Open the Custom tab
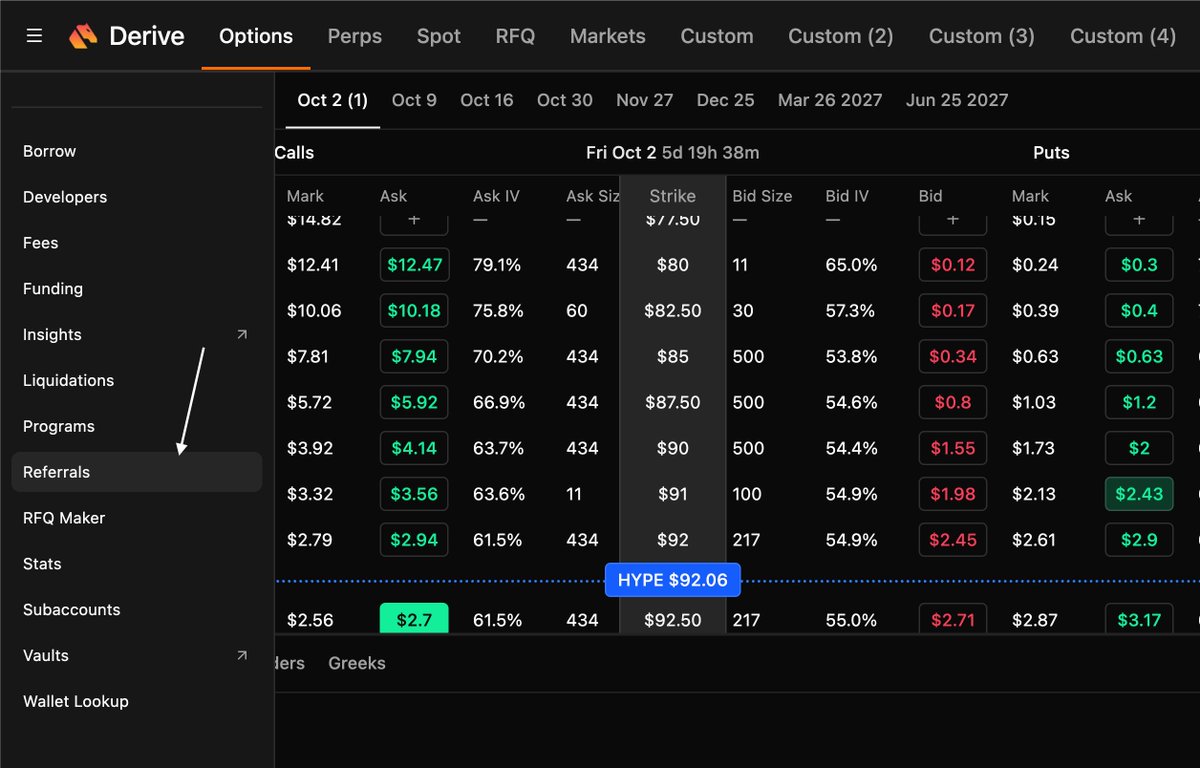 pyautogui.click(x=717, y=36)
